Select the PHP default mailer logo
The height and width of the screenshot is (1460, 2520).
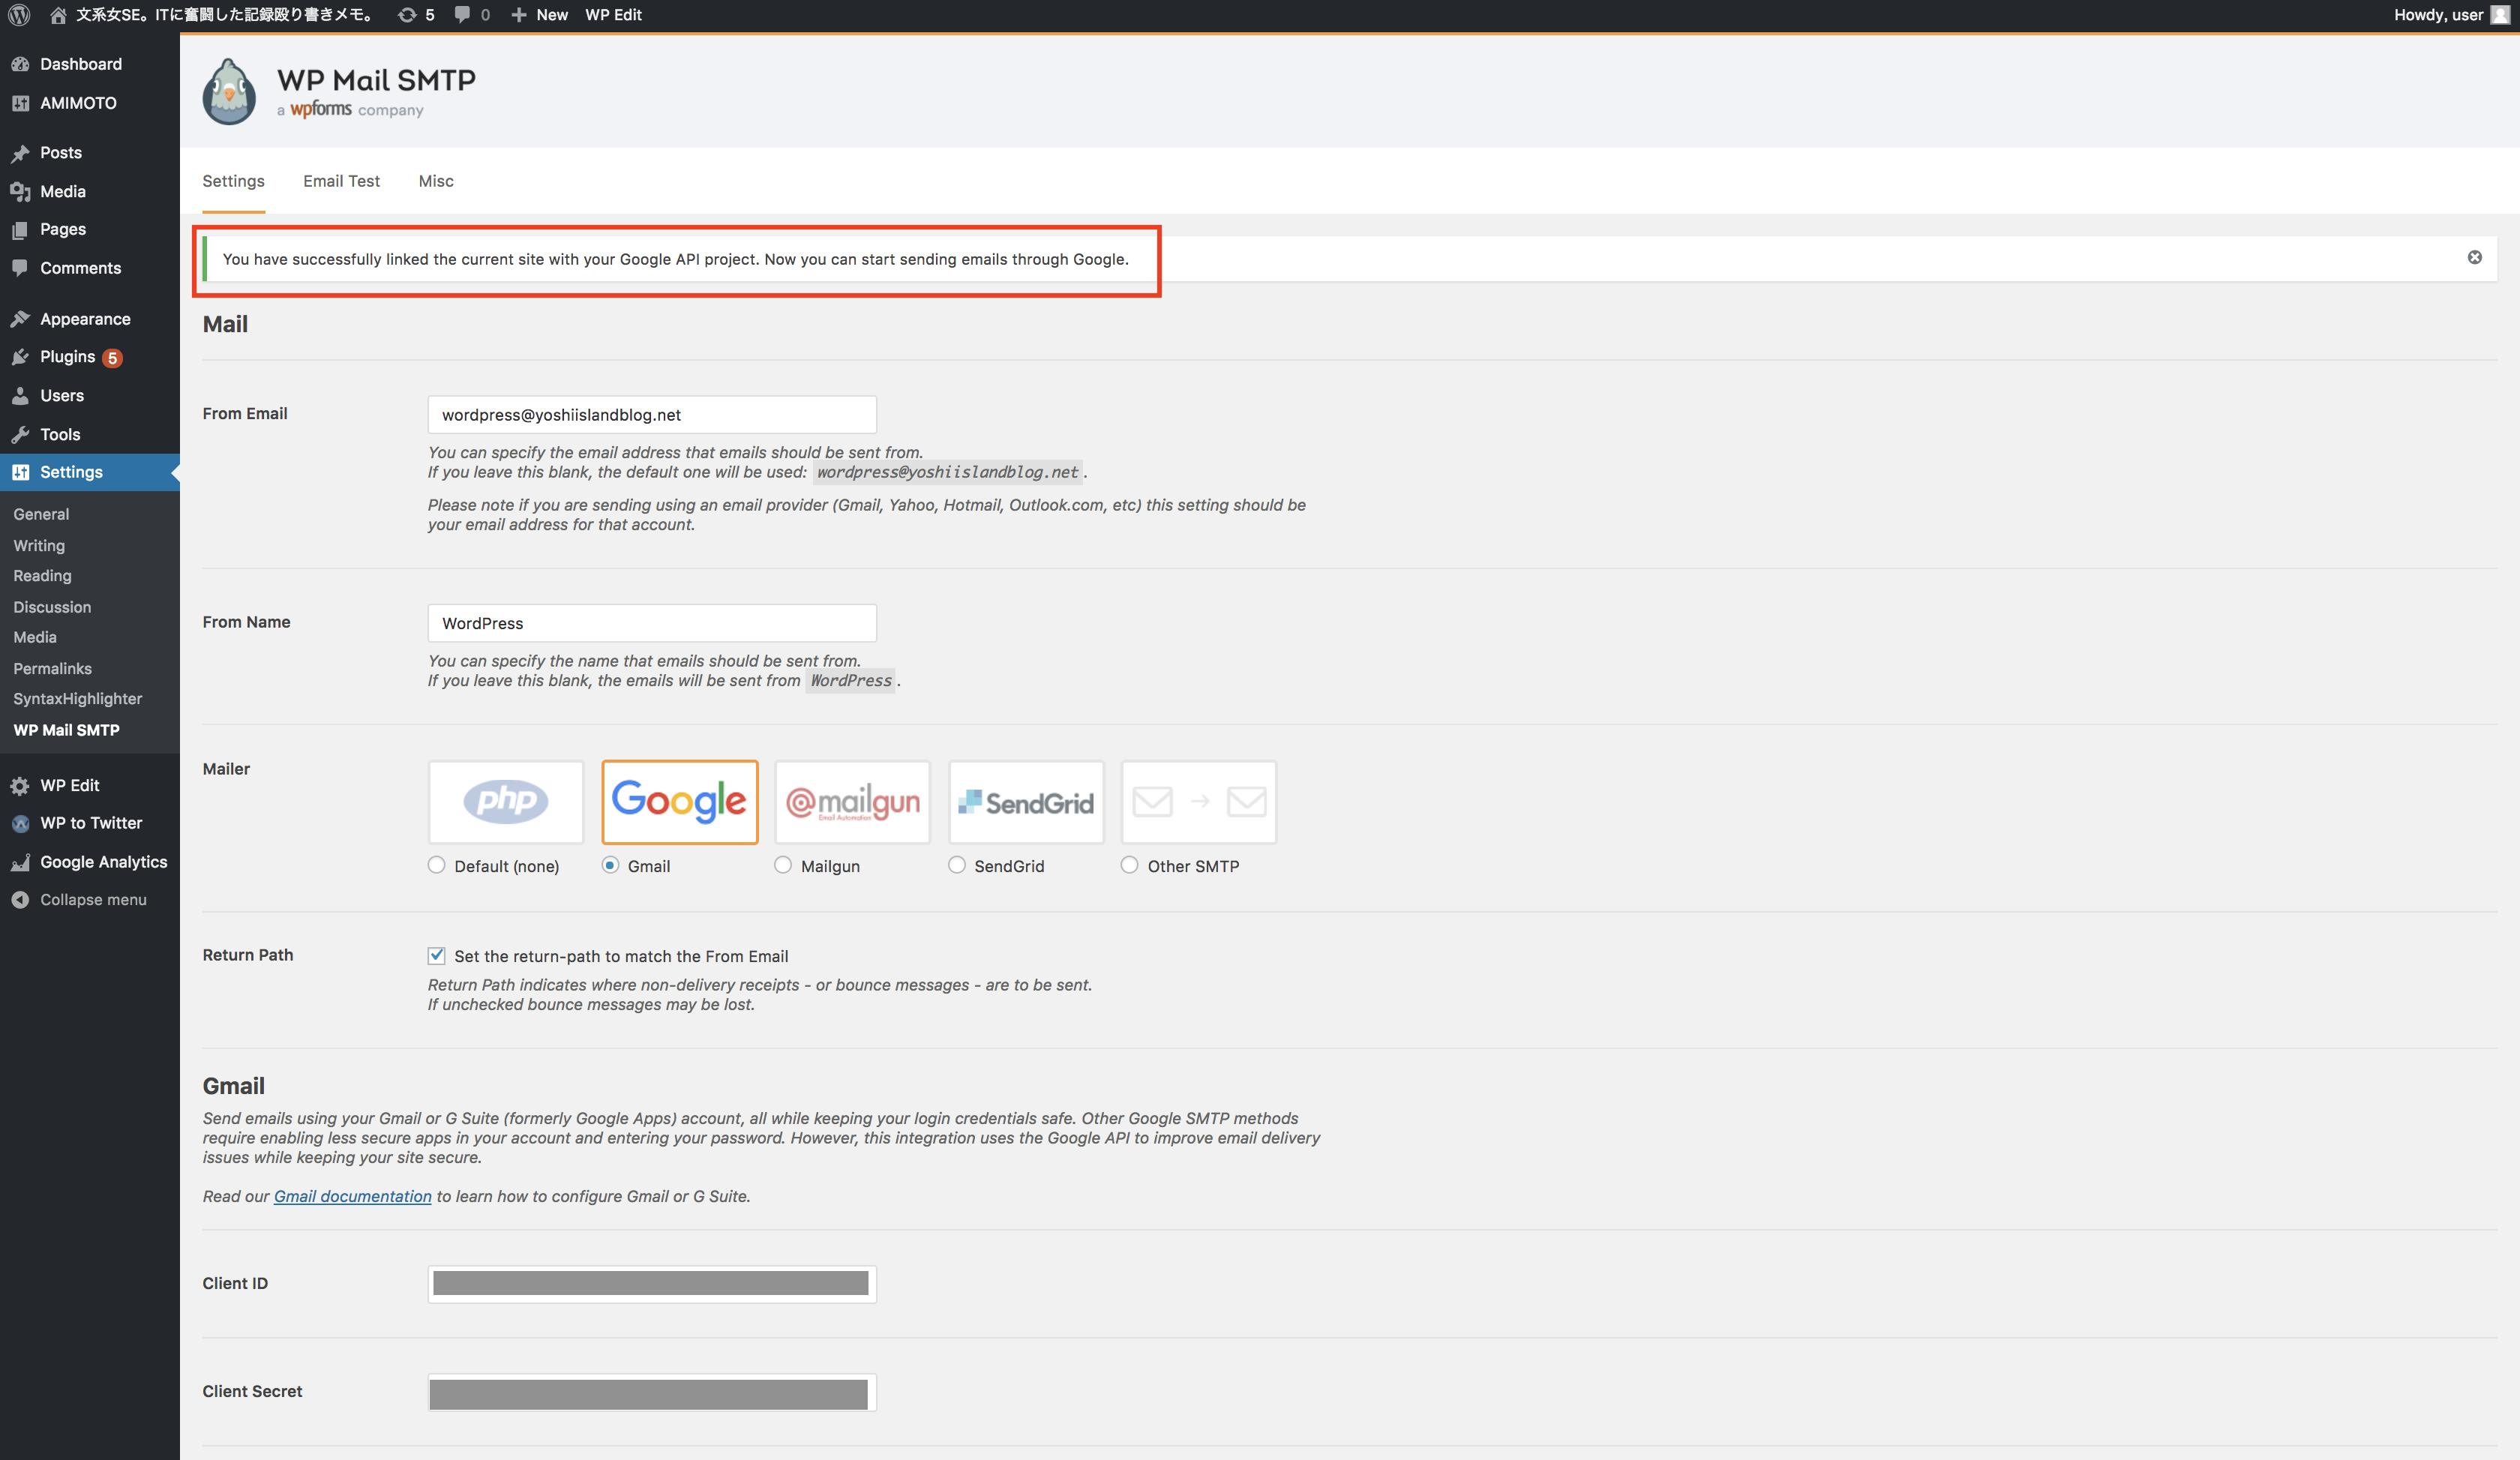(506, 802)
